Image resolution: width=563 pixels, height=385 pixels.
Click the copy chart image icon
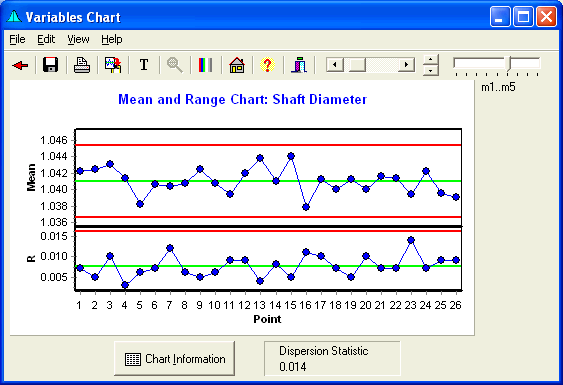(x=113, y=65)
